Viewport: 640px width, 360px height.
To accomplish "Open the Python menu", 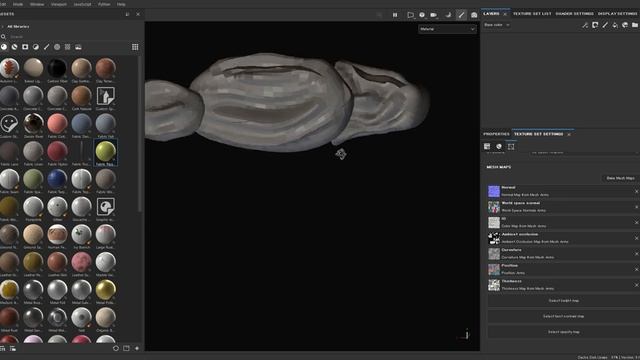I will 104,4.
